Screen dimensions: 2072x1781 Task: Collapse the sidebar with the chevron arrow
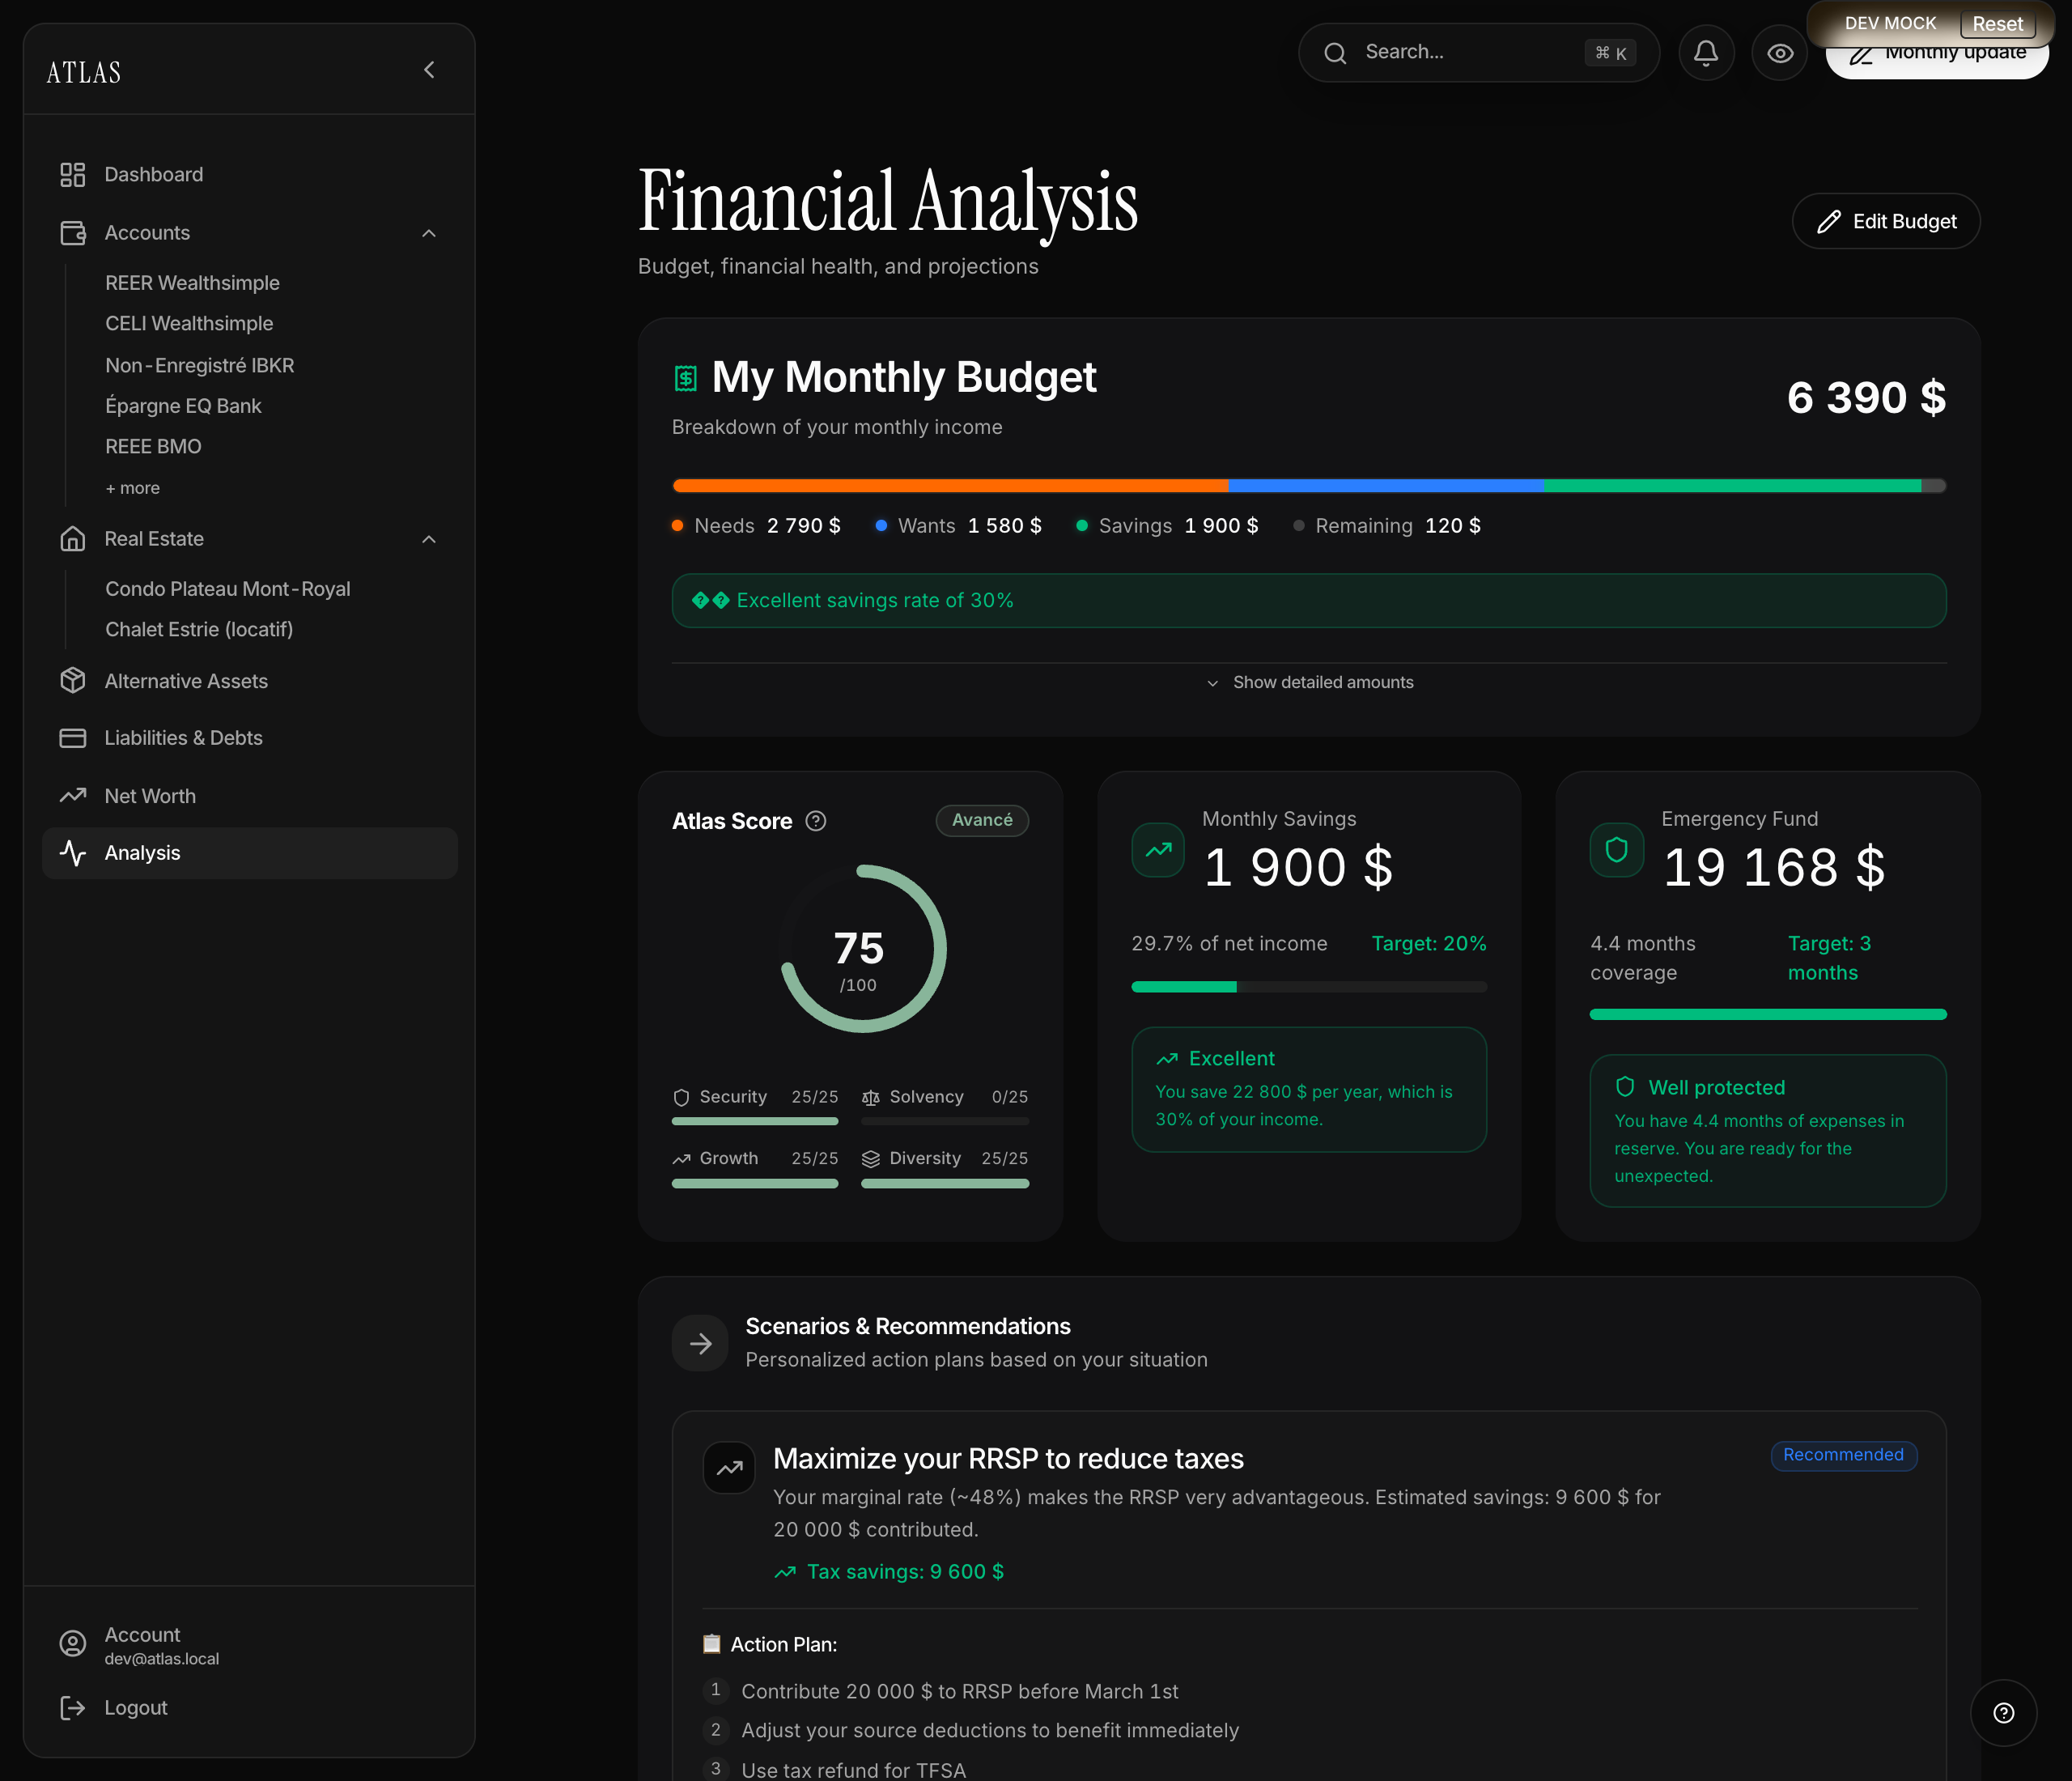(429, 70)
